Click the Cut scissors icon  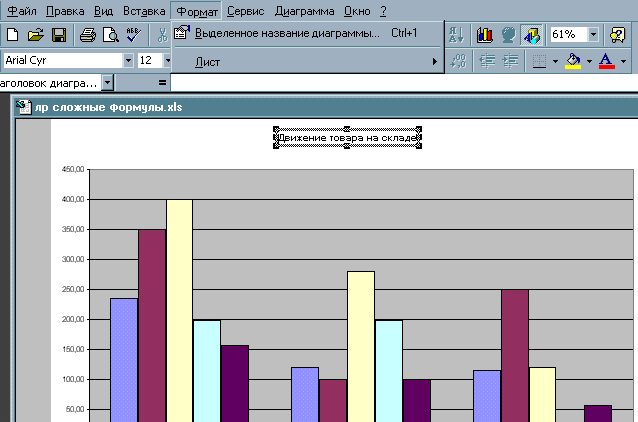coord(162,35)
